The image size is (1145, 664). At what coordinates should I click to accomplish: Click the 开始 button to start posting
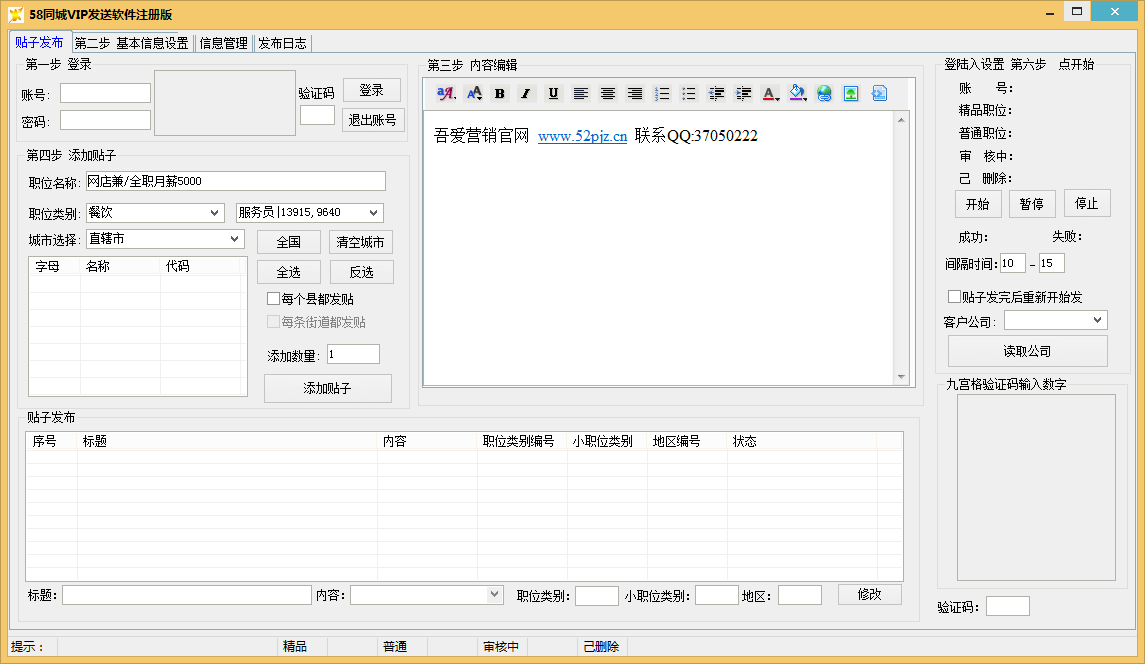coord(977,204)
